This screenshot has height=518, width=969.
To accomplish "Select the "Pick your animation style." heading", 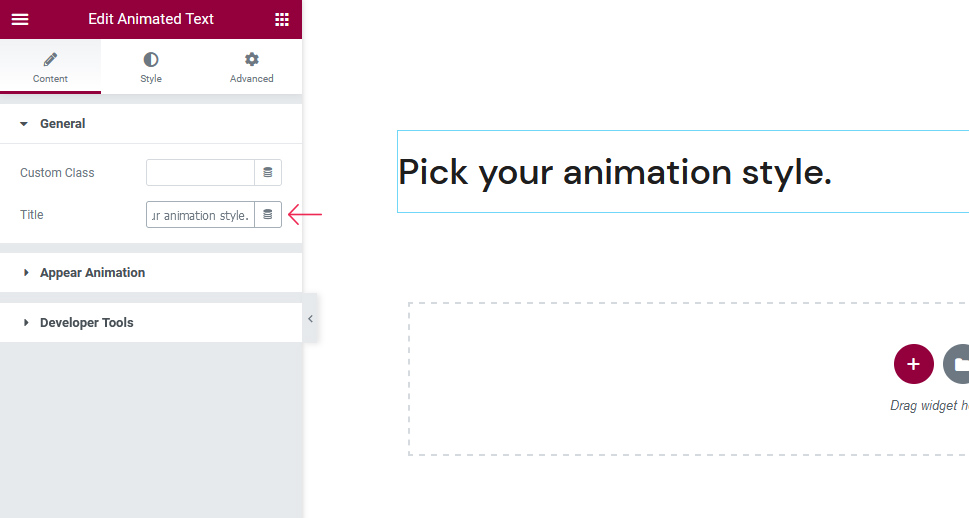I will click(x=615, y=172).
